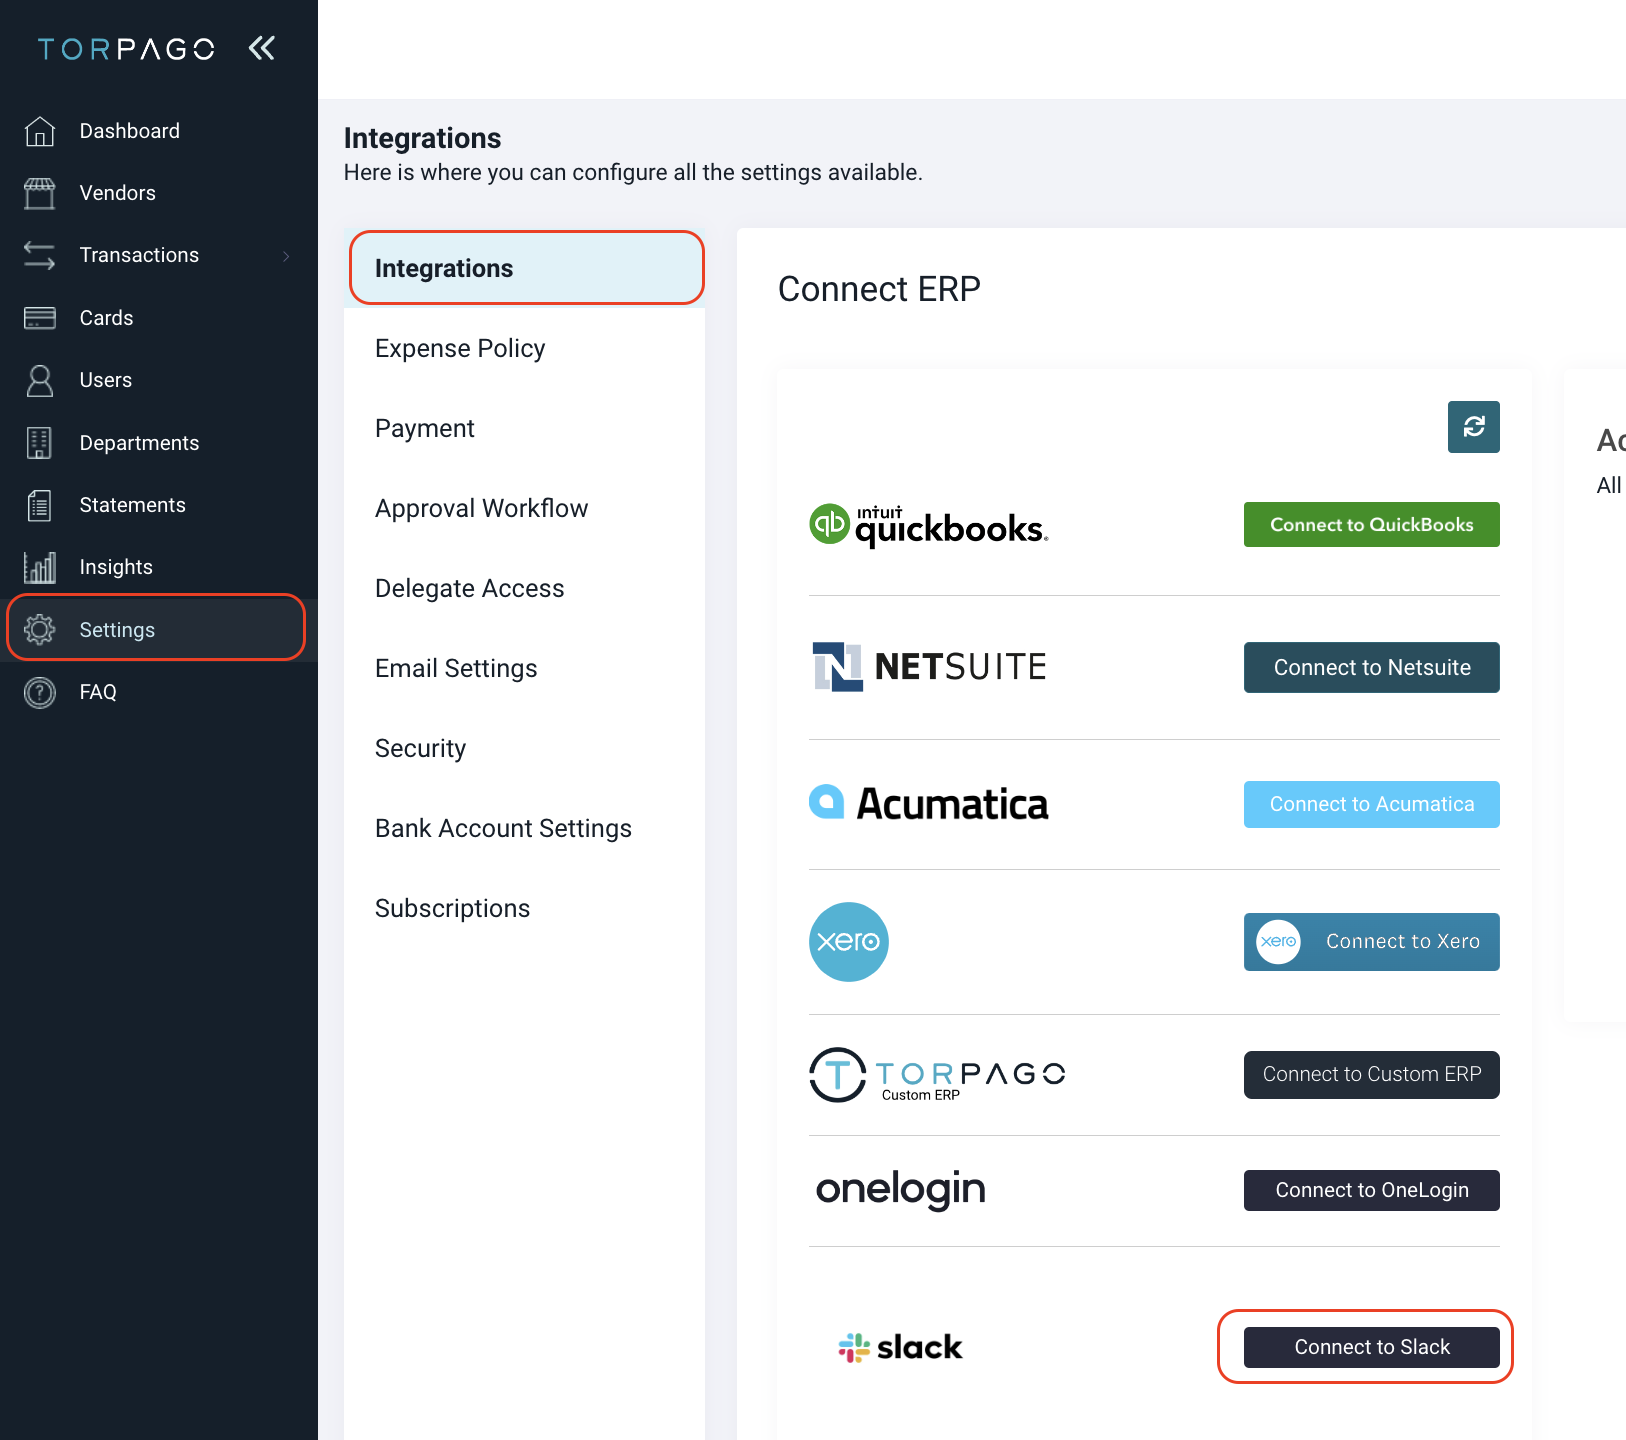Click the Integrations page title

point(422,138)
